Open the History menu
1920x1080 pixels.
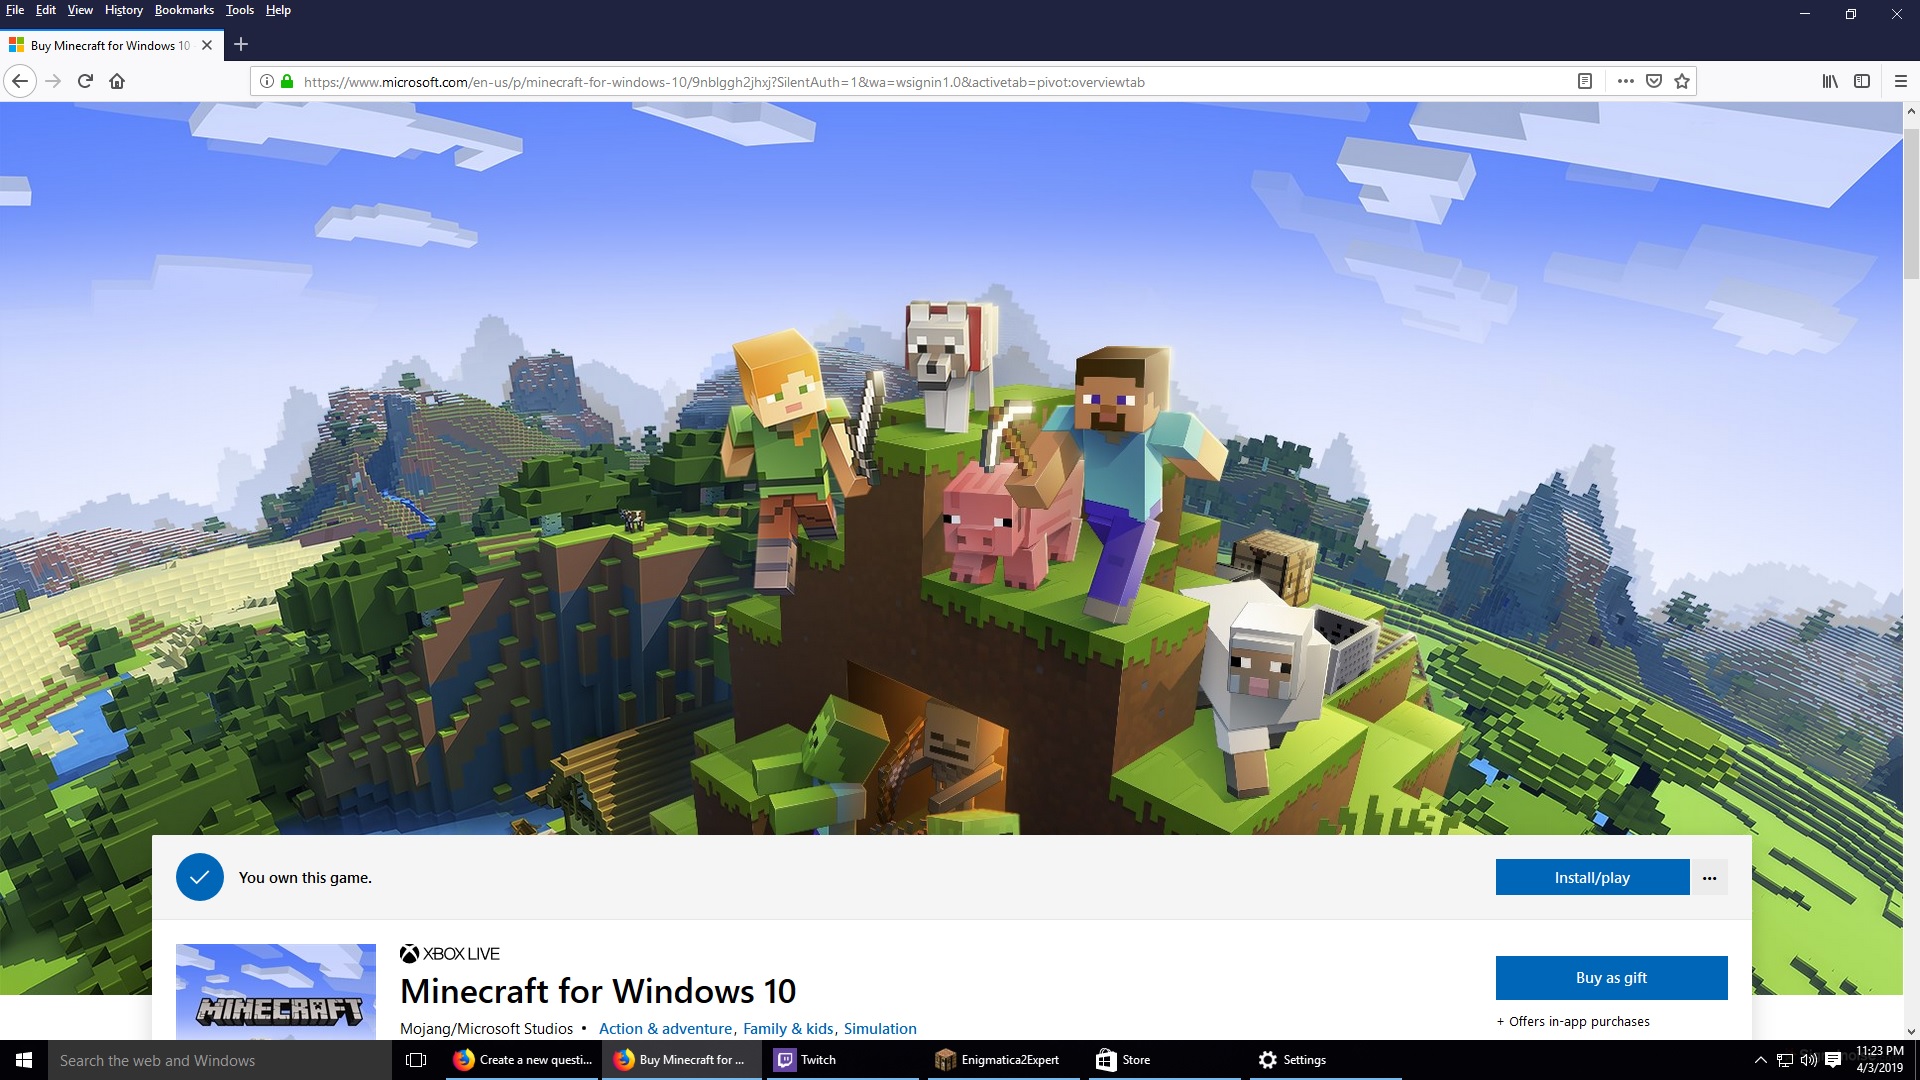(125, 11)
